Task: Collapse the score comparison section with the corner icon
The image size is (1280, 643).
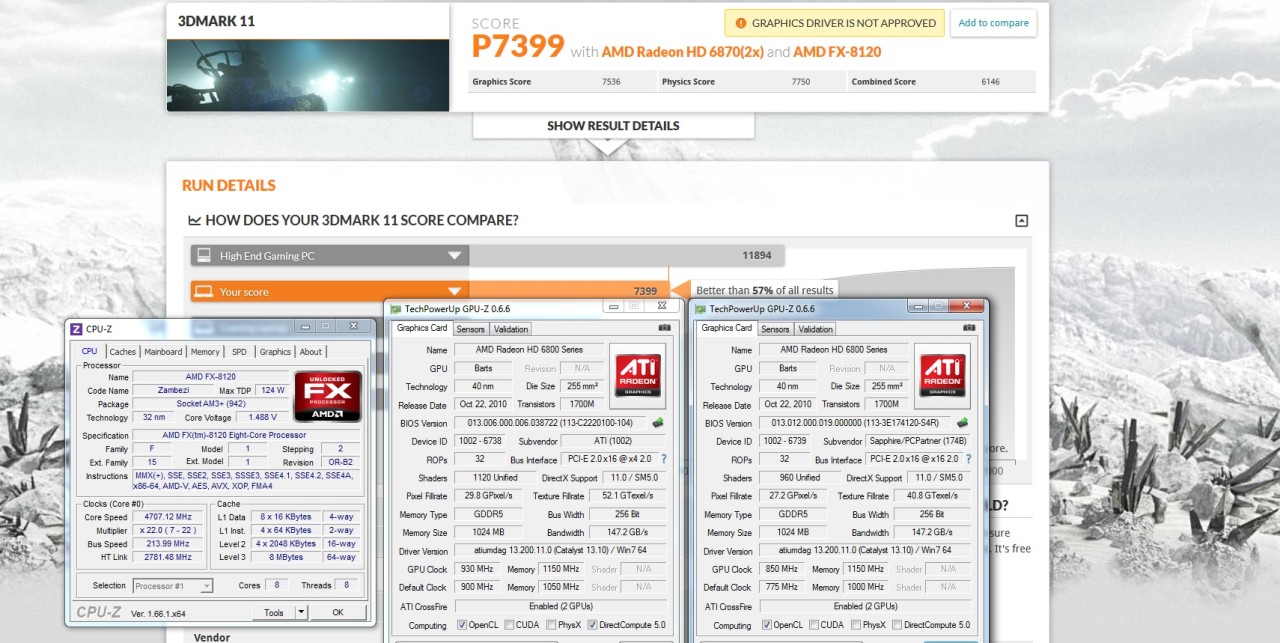Action: click(1021, 221)
